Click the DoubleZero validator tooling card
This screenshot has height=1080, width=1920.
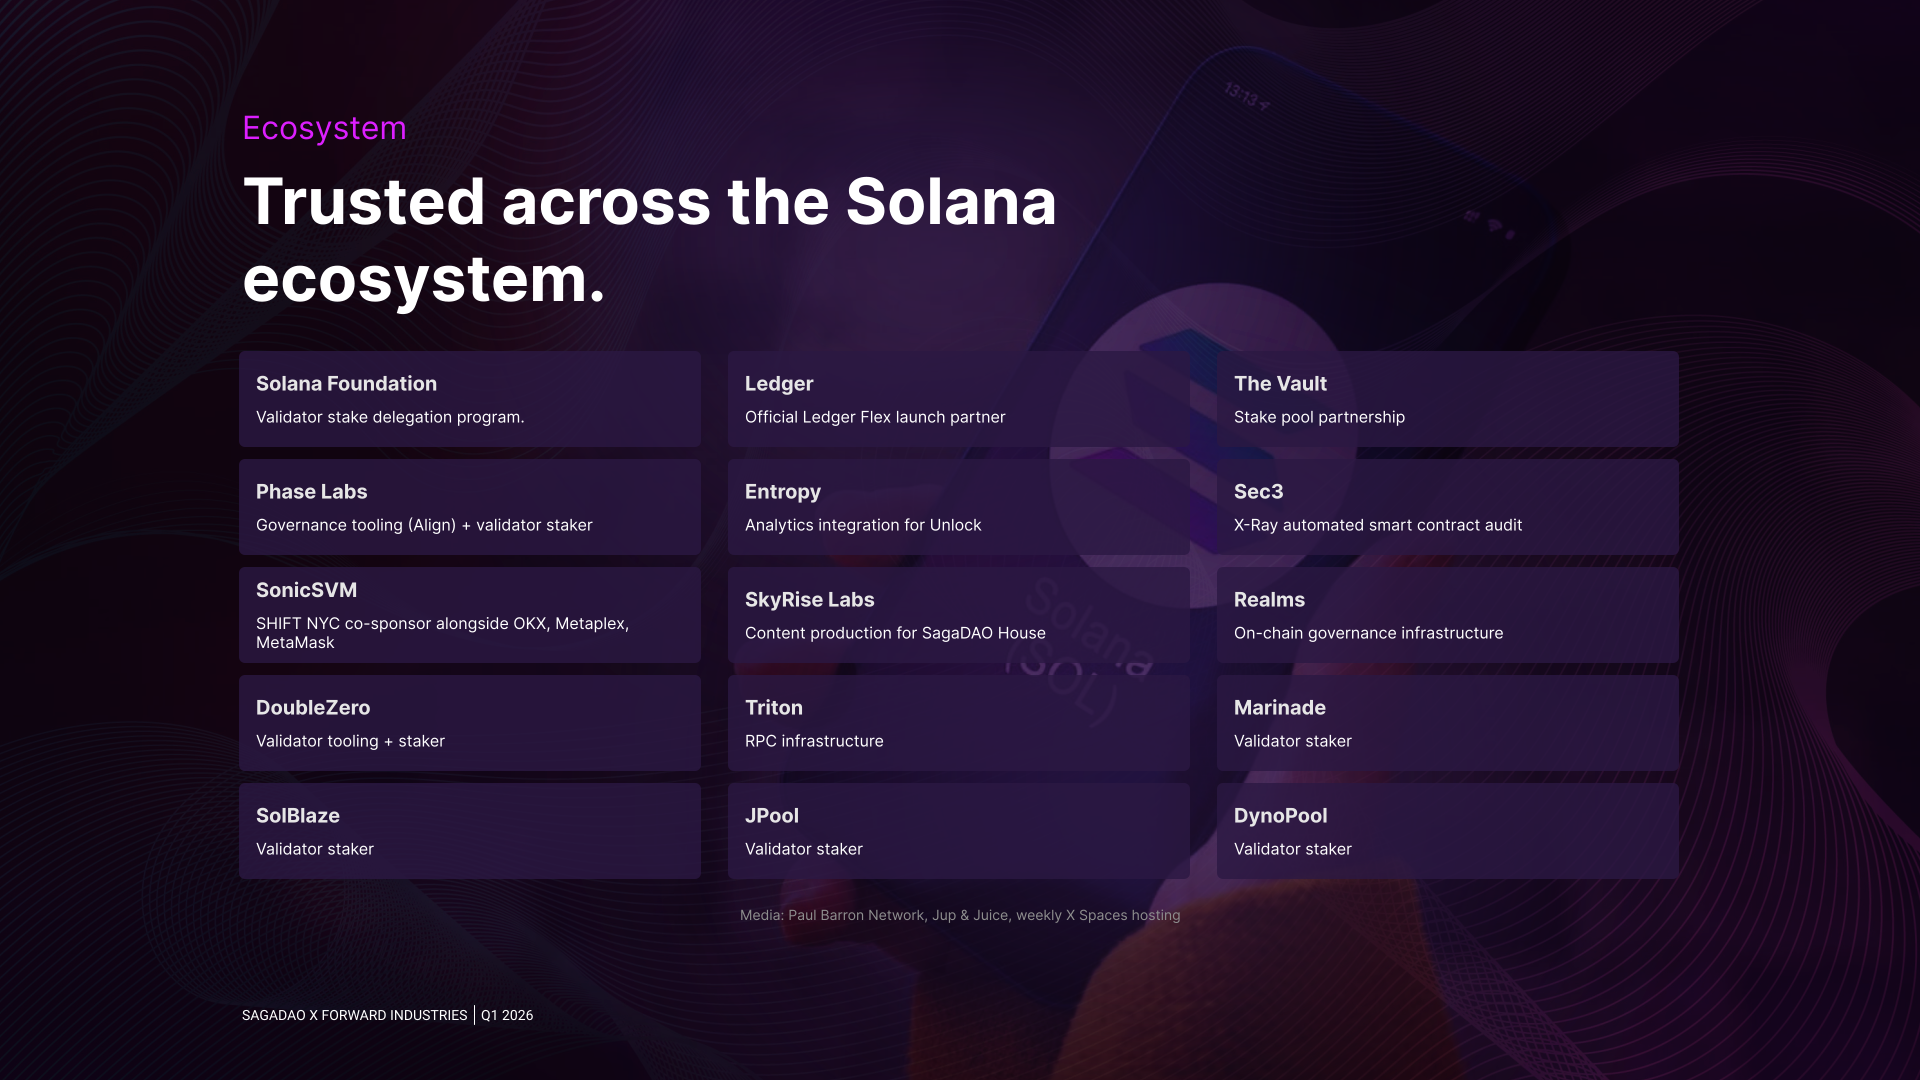pyautogui.click(x=469, y=723)
